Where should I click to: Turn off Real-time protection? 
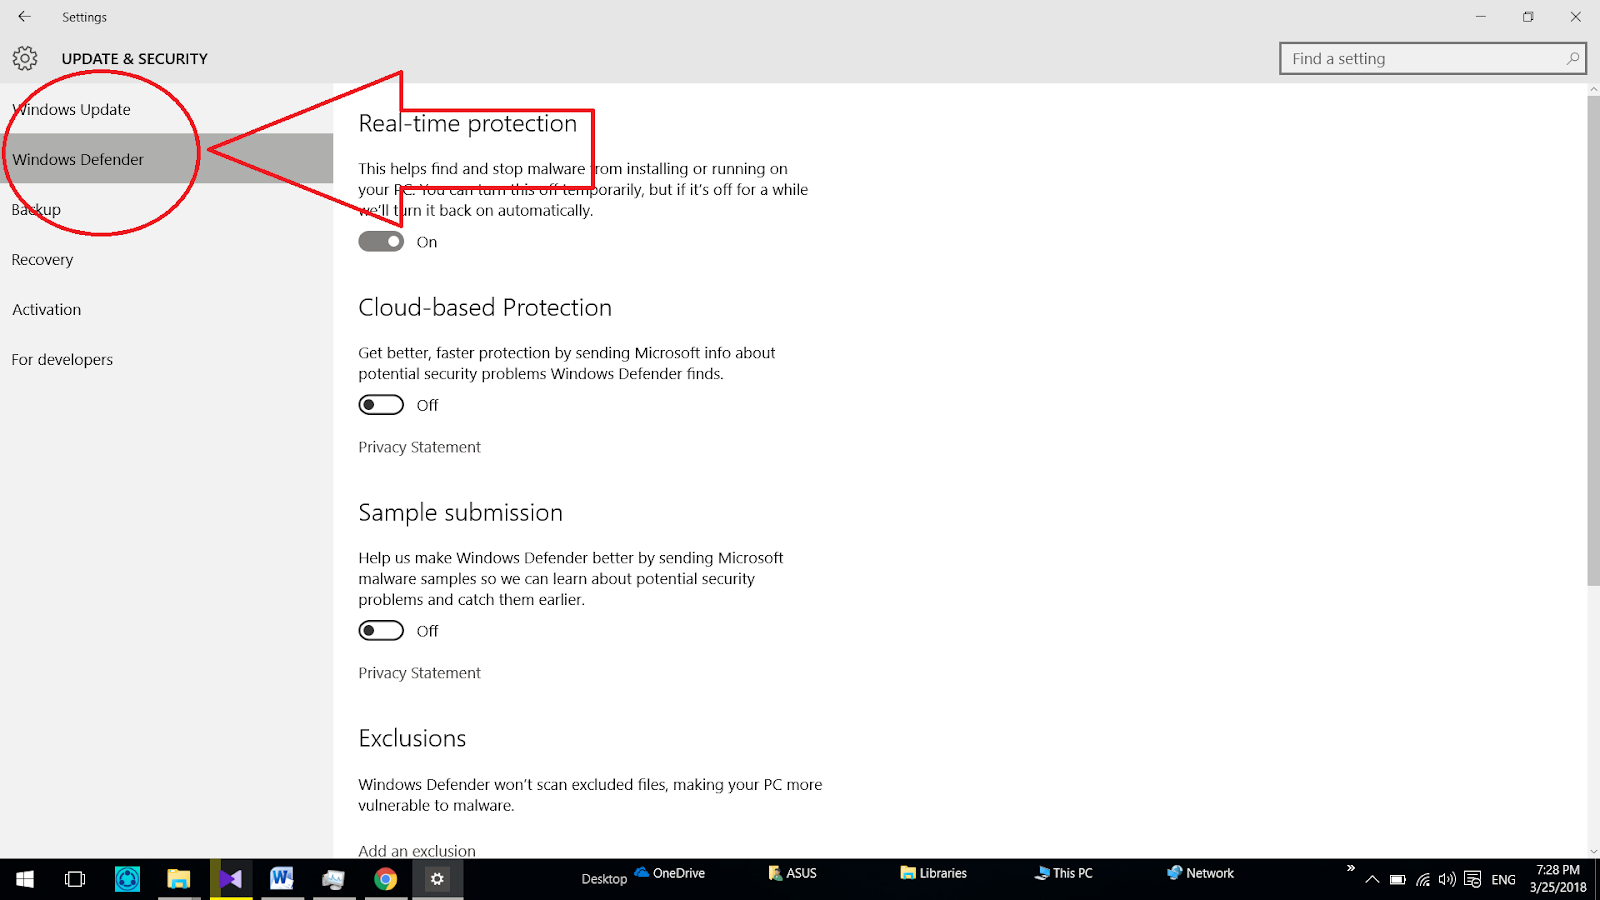[x=380, y=241]
